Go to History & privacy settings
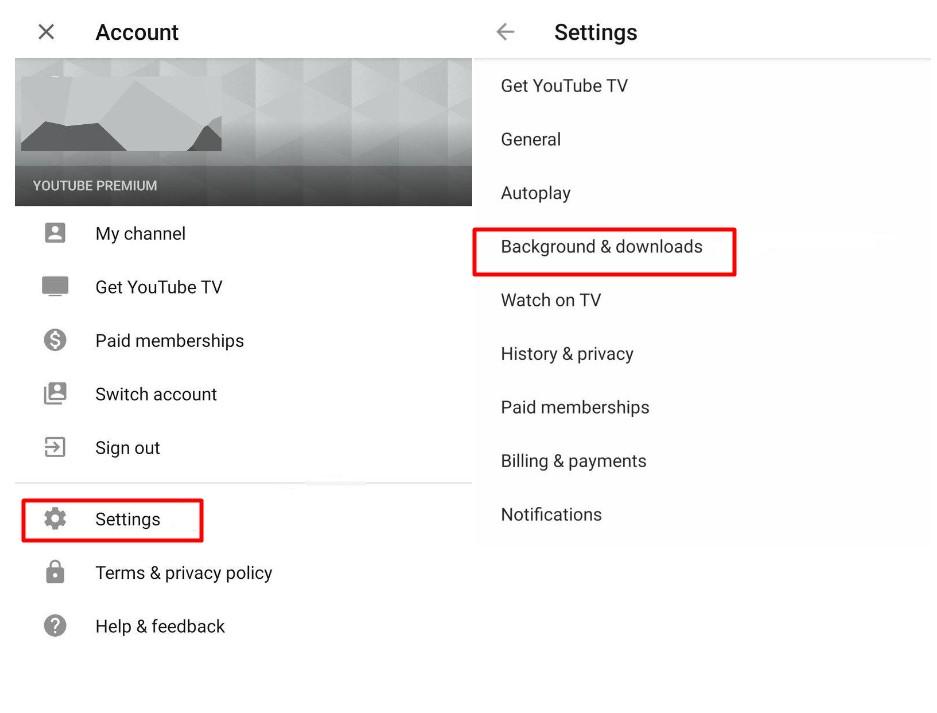 (x=567, y=354)
